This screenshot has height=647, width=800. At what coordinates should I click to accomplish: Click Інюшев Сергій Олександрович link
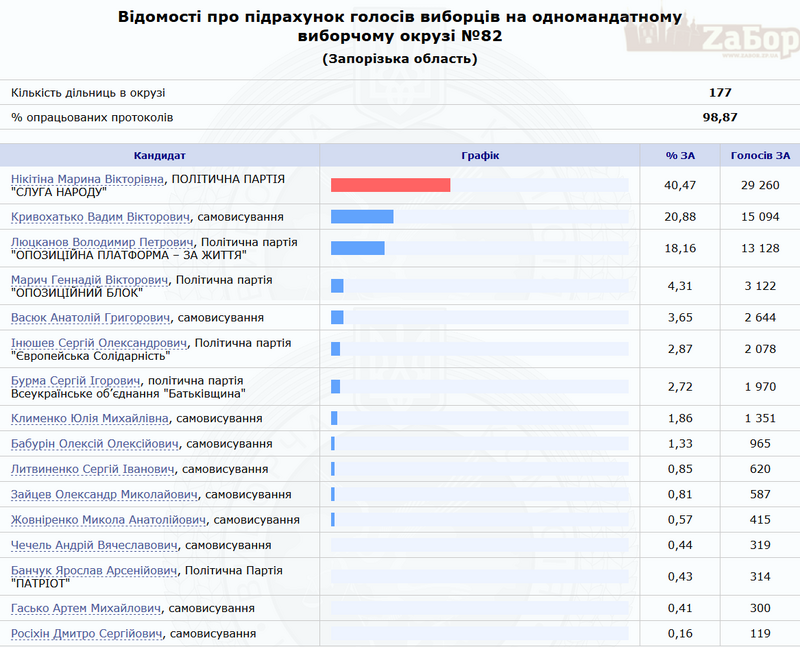coord(99,343)
